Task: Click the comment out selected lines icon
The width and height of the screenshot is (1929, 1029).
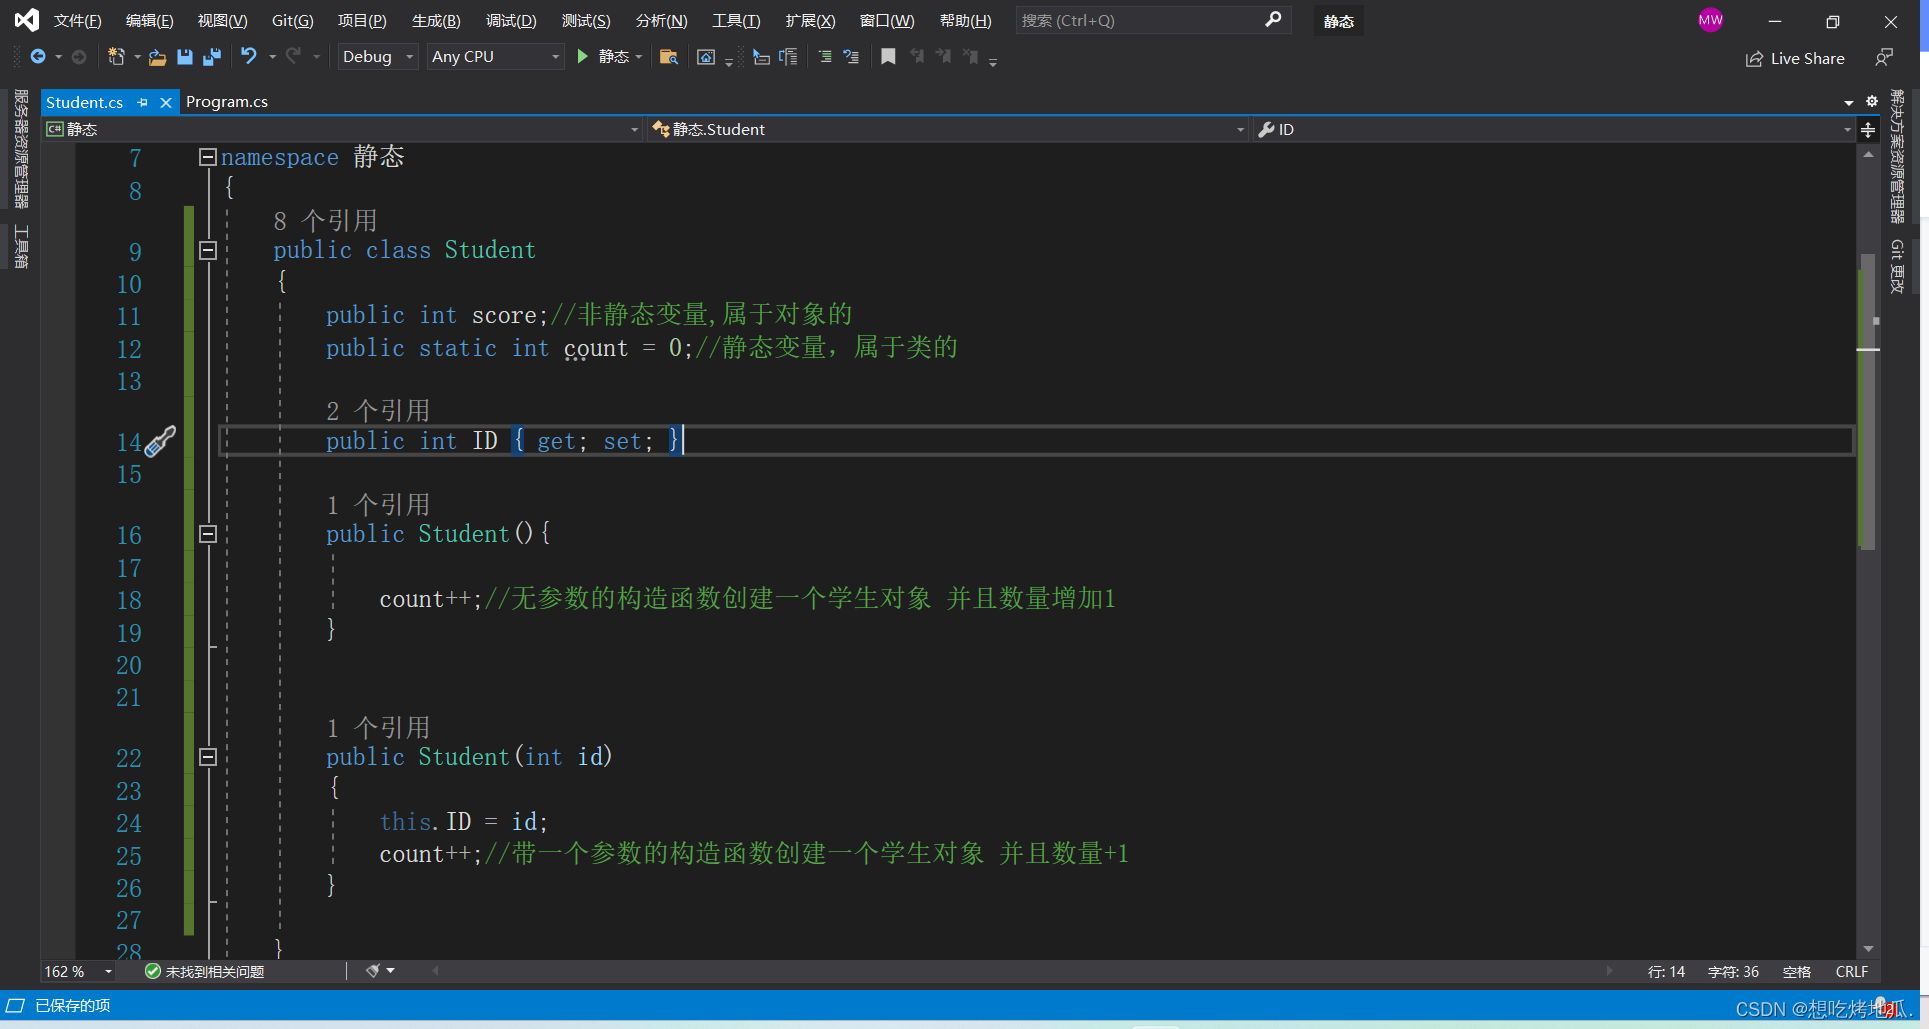Action: coord(825,57)
